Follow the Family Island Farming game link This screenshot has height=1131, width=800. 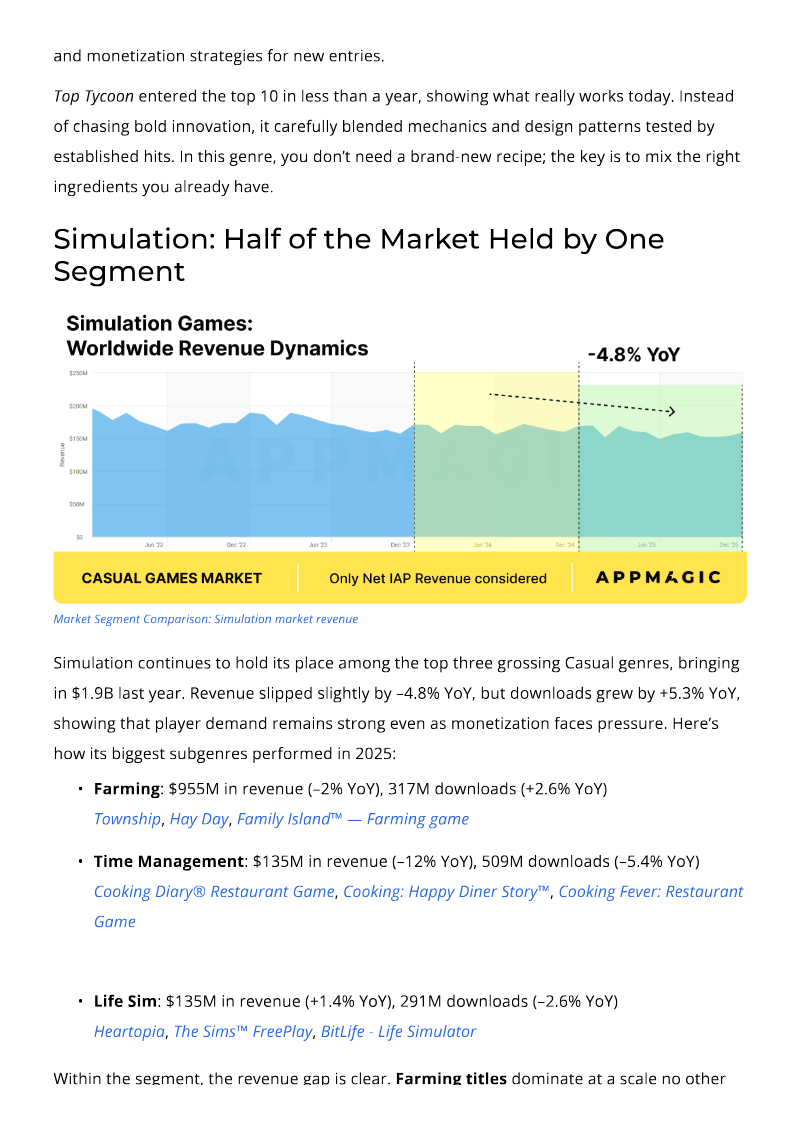coord(353,819)
